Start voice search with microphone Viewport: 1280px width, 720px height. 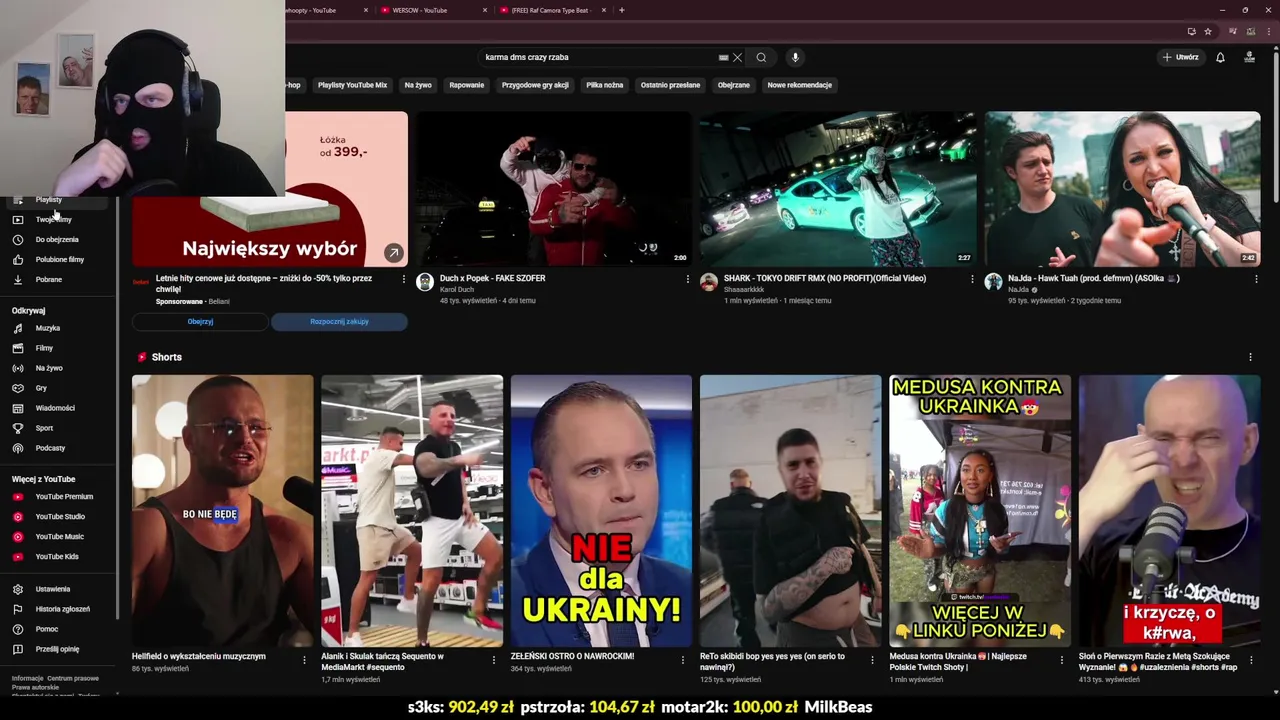click(x=795, y=57)
